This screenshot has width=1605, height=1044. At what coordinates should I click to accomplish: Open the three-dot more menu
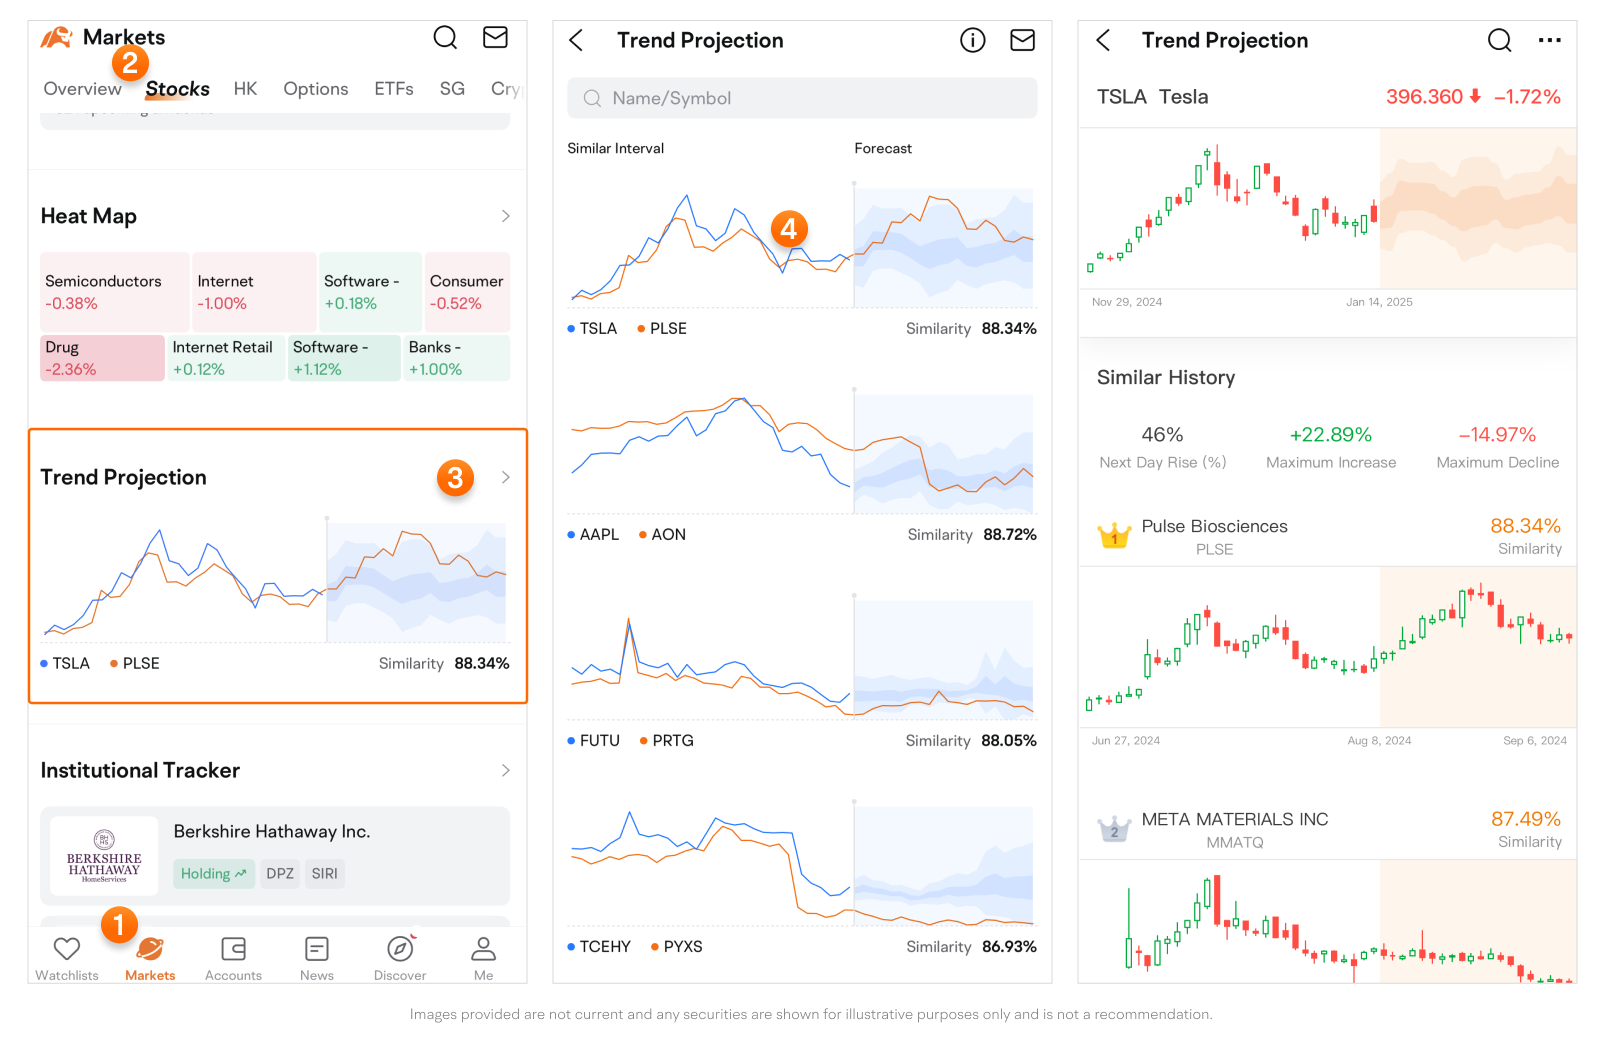(1549, 41)
